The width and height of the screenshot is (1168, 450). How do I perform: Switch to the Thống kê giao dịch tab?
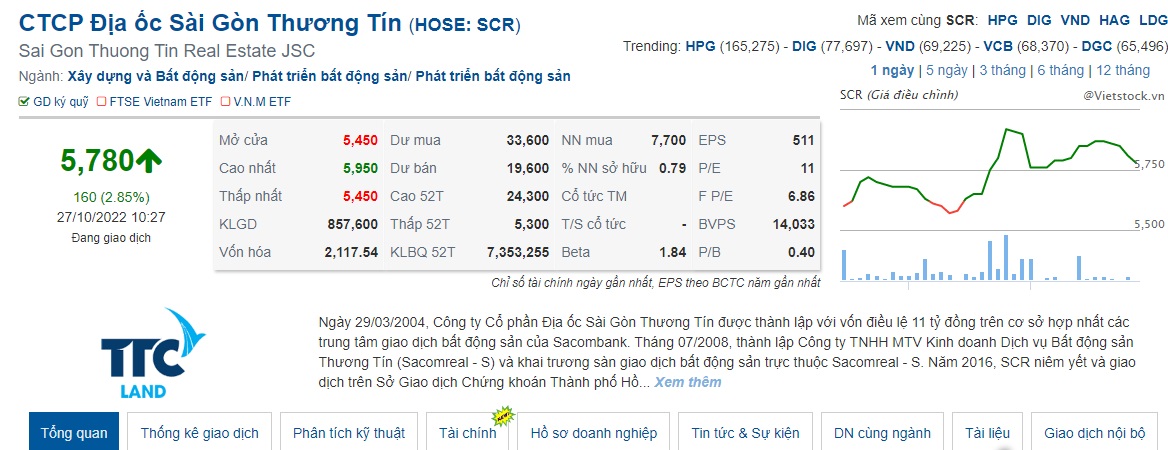[199, 433]
